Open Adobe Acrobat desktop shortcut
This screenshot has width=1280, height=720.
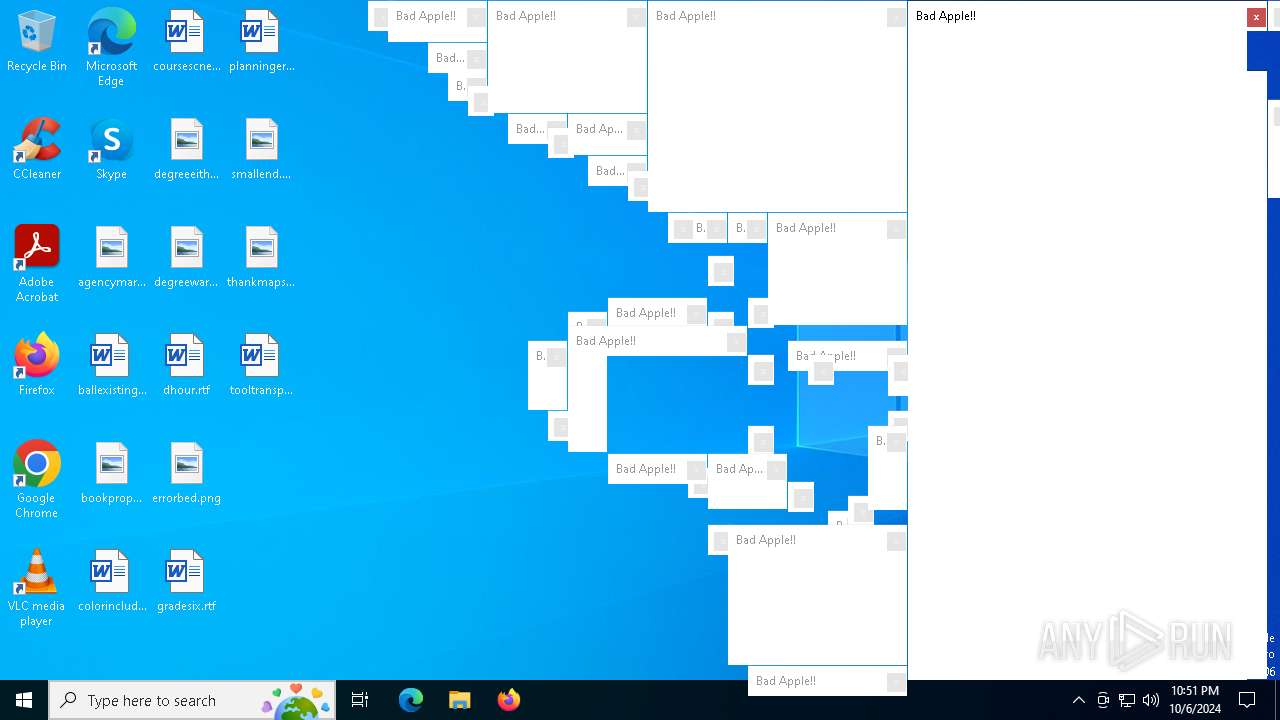pyautogui.click(x=37, y=264)
